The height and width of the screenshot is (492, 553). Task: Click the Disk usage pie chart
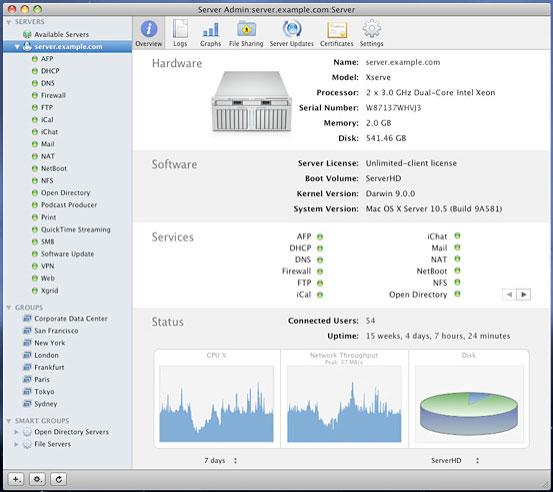tap(469, 413)
